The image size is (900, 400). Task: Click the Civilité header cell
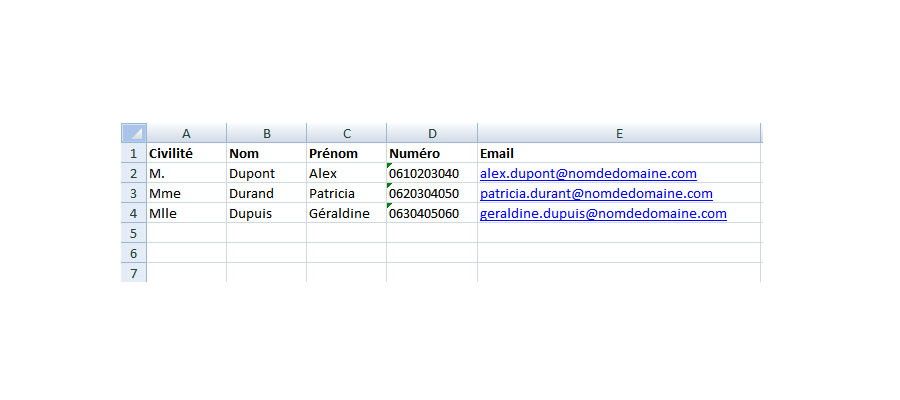[187, 153]
